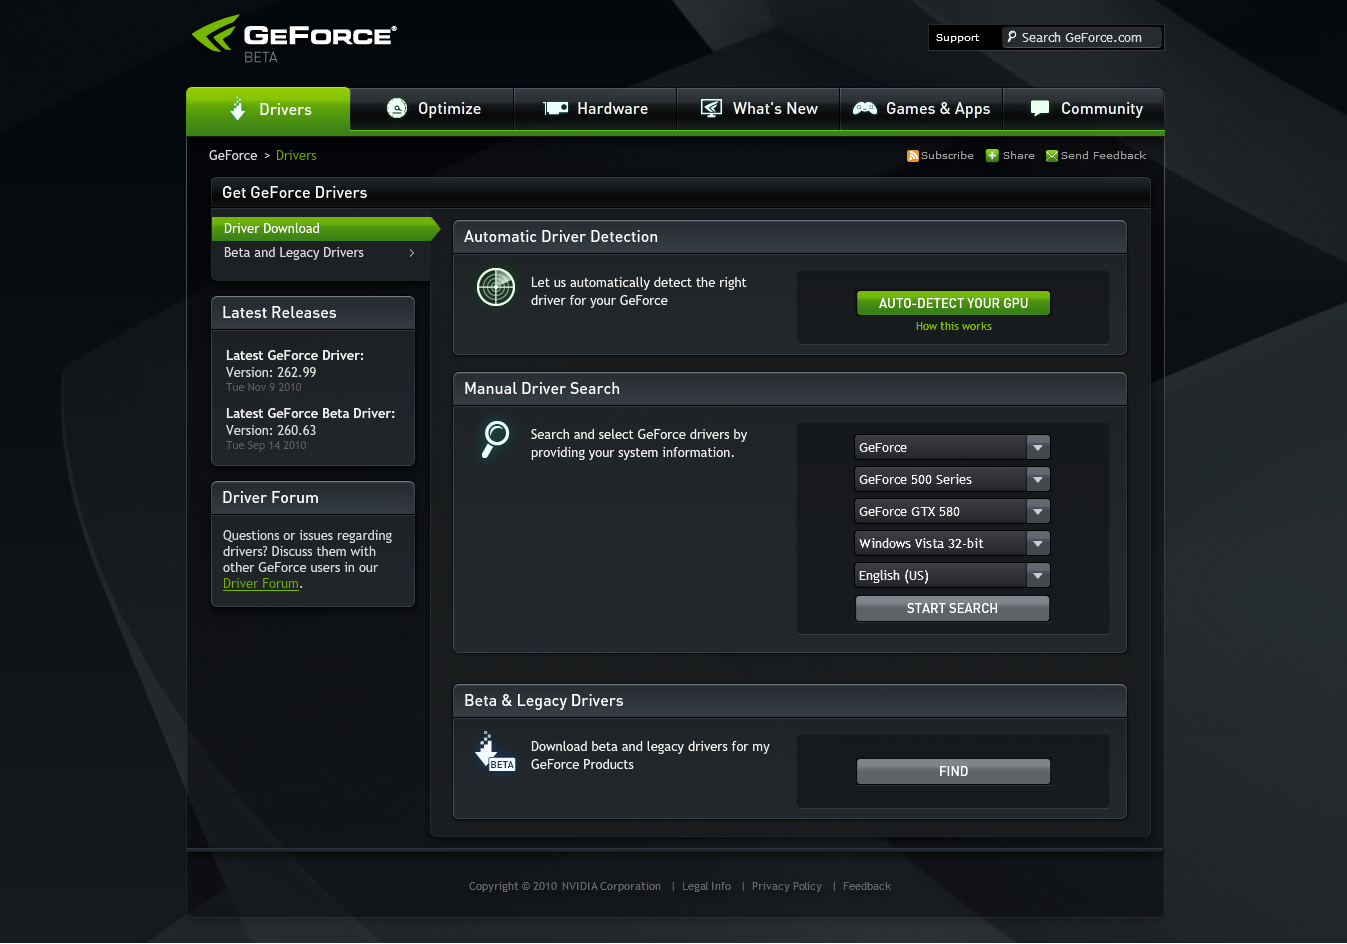Click the Beta & Legacy Drivers heading
The width and height of the screenshot is (1347, 944).
tap(544, 701)
